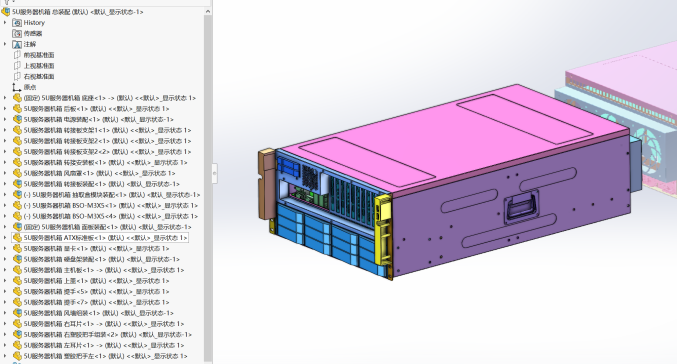Click the part icon of BSO-M3X5<4>
The height and width of the screenshot is (364, 677).
pos(17,216)
